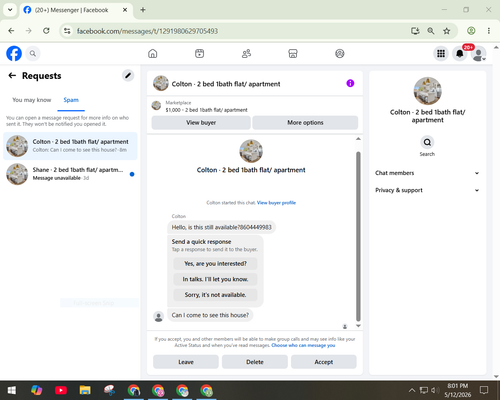Open the Groups icon in the top bar
The image size is (500, 400).
click(340, 53)
